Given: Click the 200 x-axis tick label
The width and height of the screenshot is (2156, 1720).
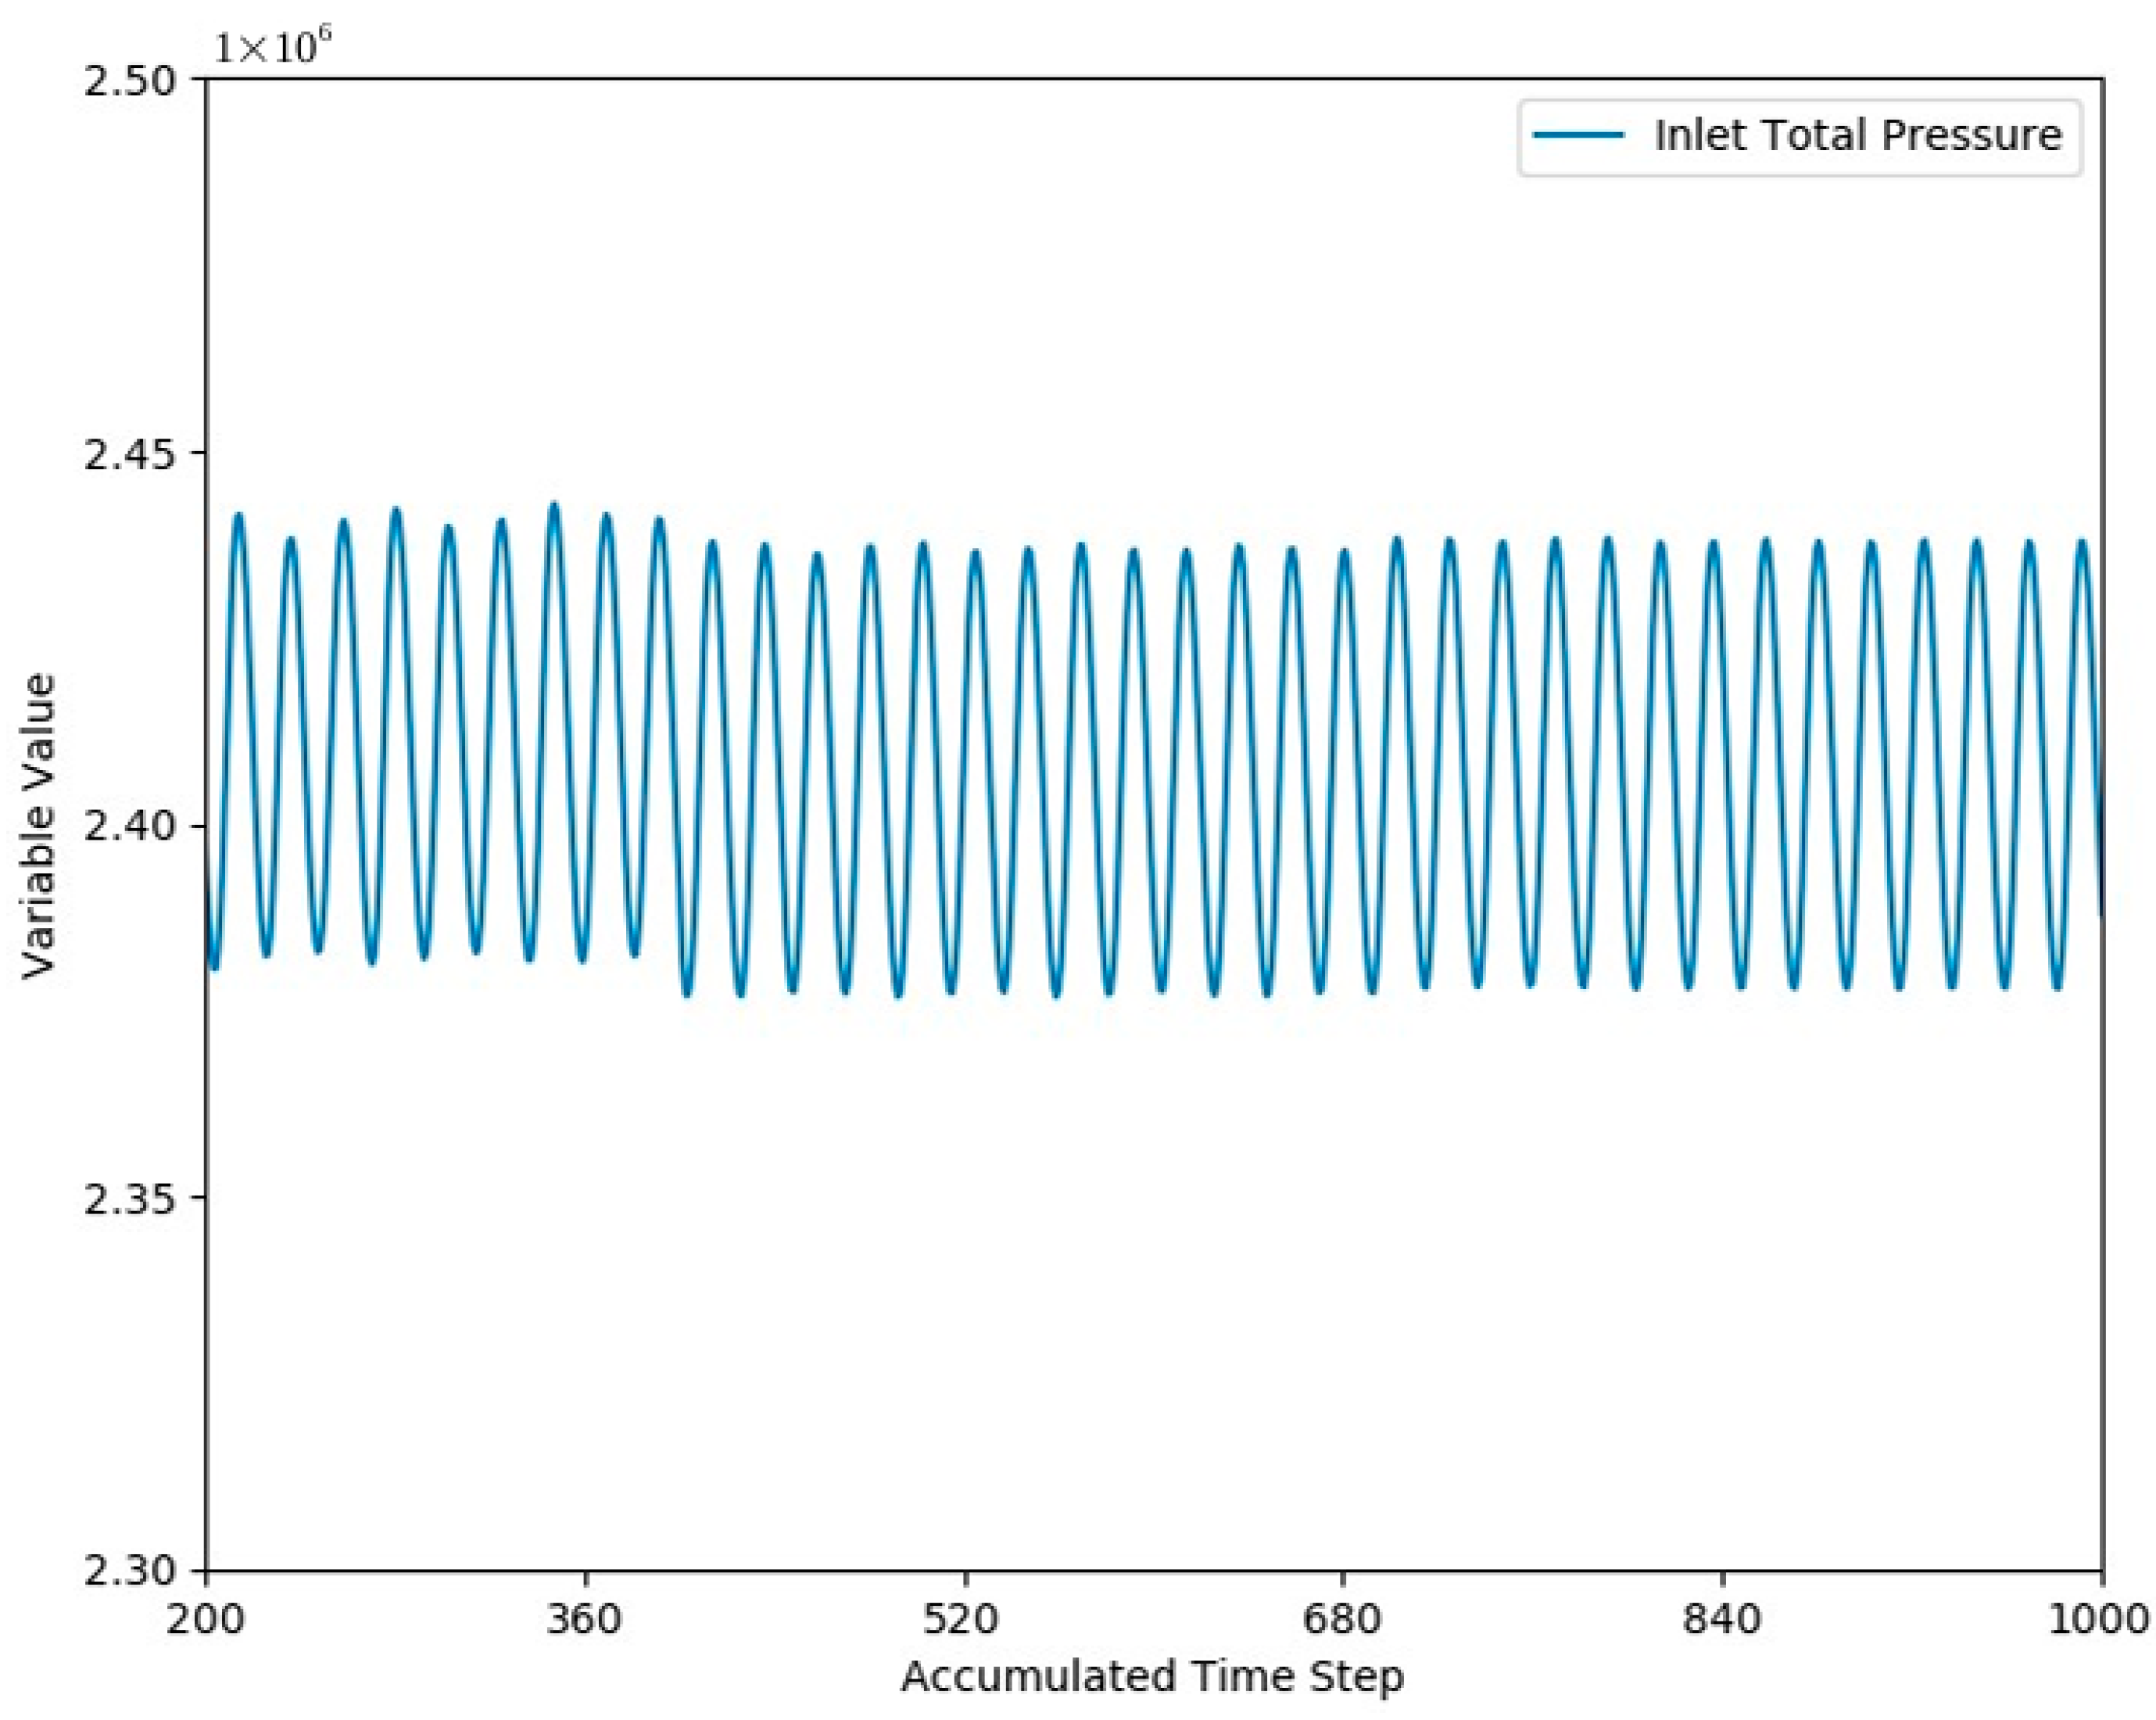Looking at the screenshot, I should (206, 1619).
